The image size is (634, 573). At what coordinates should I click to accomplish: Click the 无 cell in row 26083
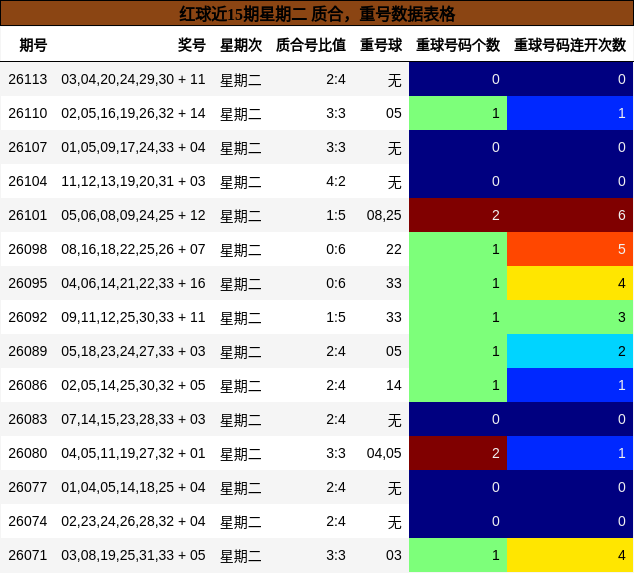coord(395,420)
